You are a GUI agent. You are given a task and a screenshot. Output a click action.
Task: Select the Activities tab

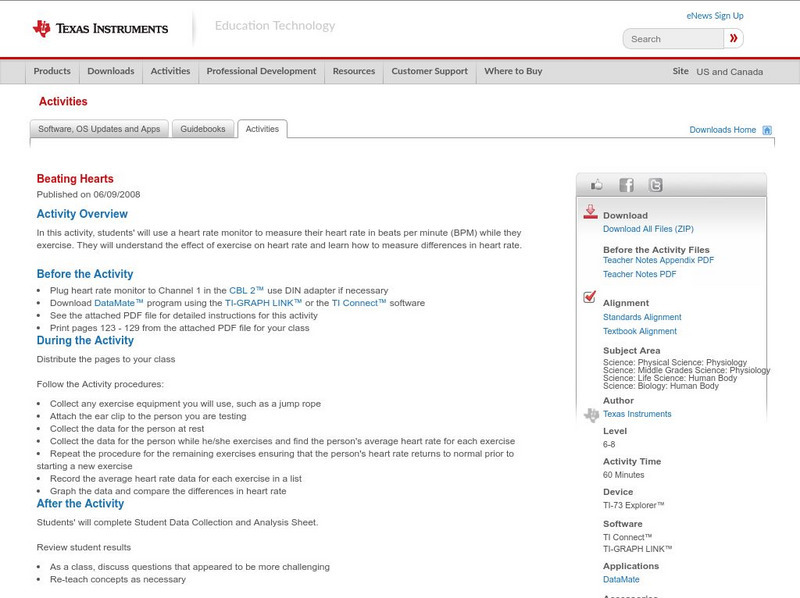(262, 129)
